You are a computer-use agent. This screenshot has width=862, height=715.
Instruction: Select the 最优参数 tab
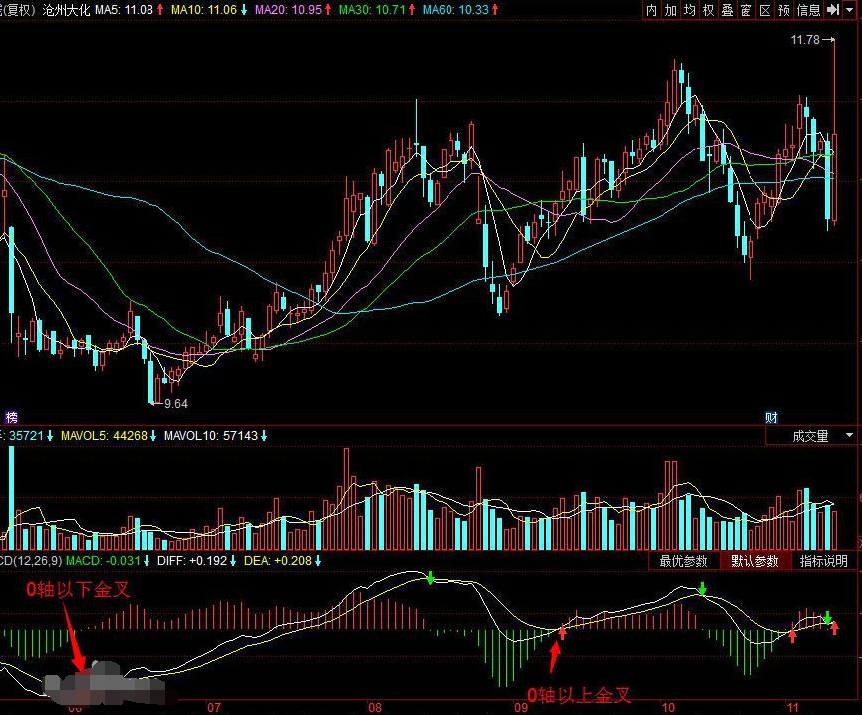(x=683, y=561)
